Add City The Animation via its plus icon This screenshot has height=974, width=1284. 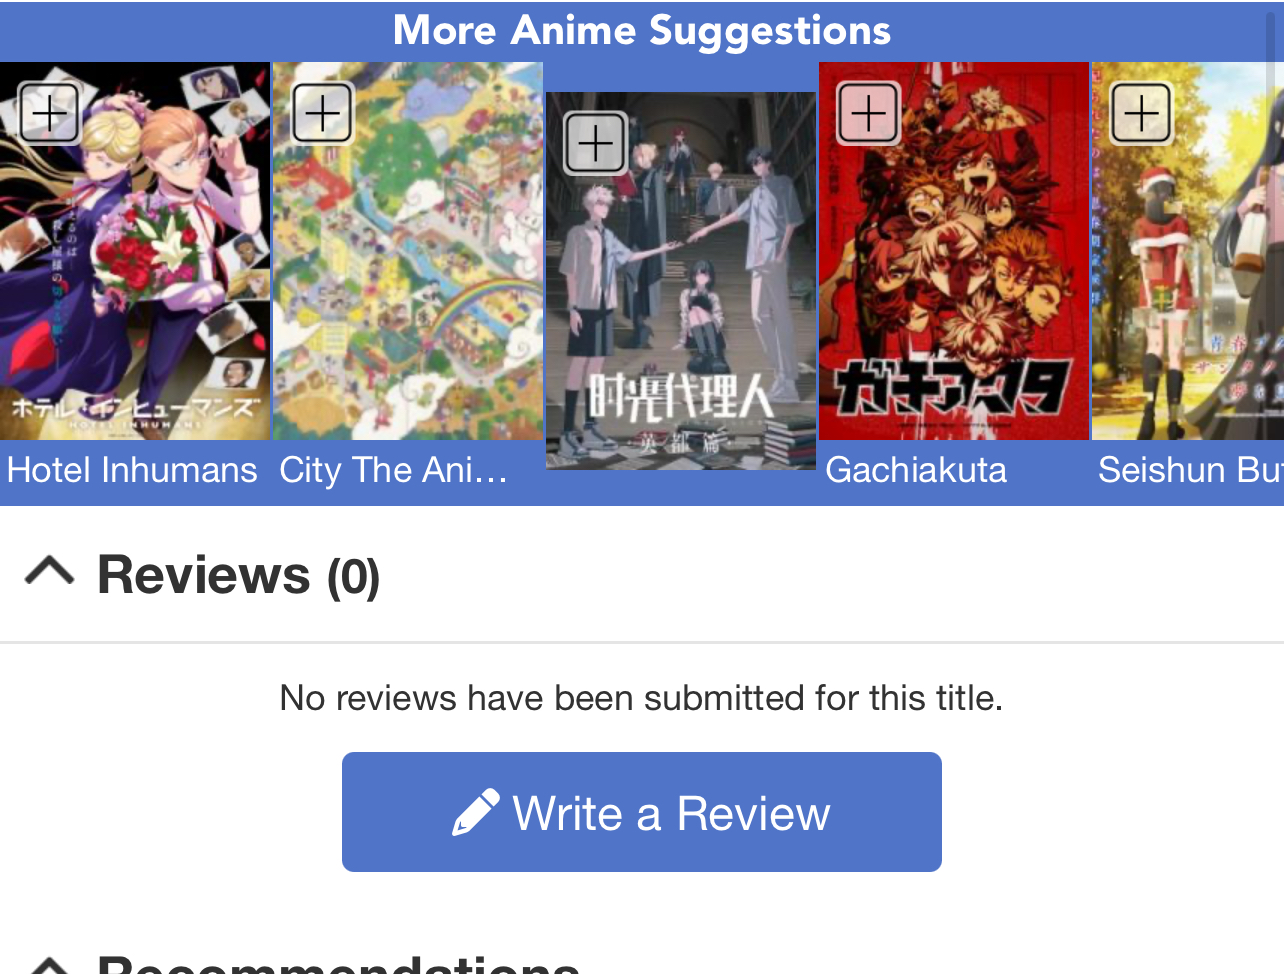[x=323, y=113]
